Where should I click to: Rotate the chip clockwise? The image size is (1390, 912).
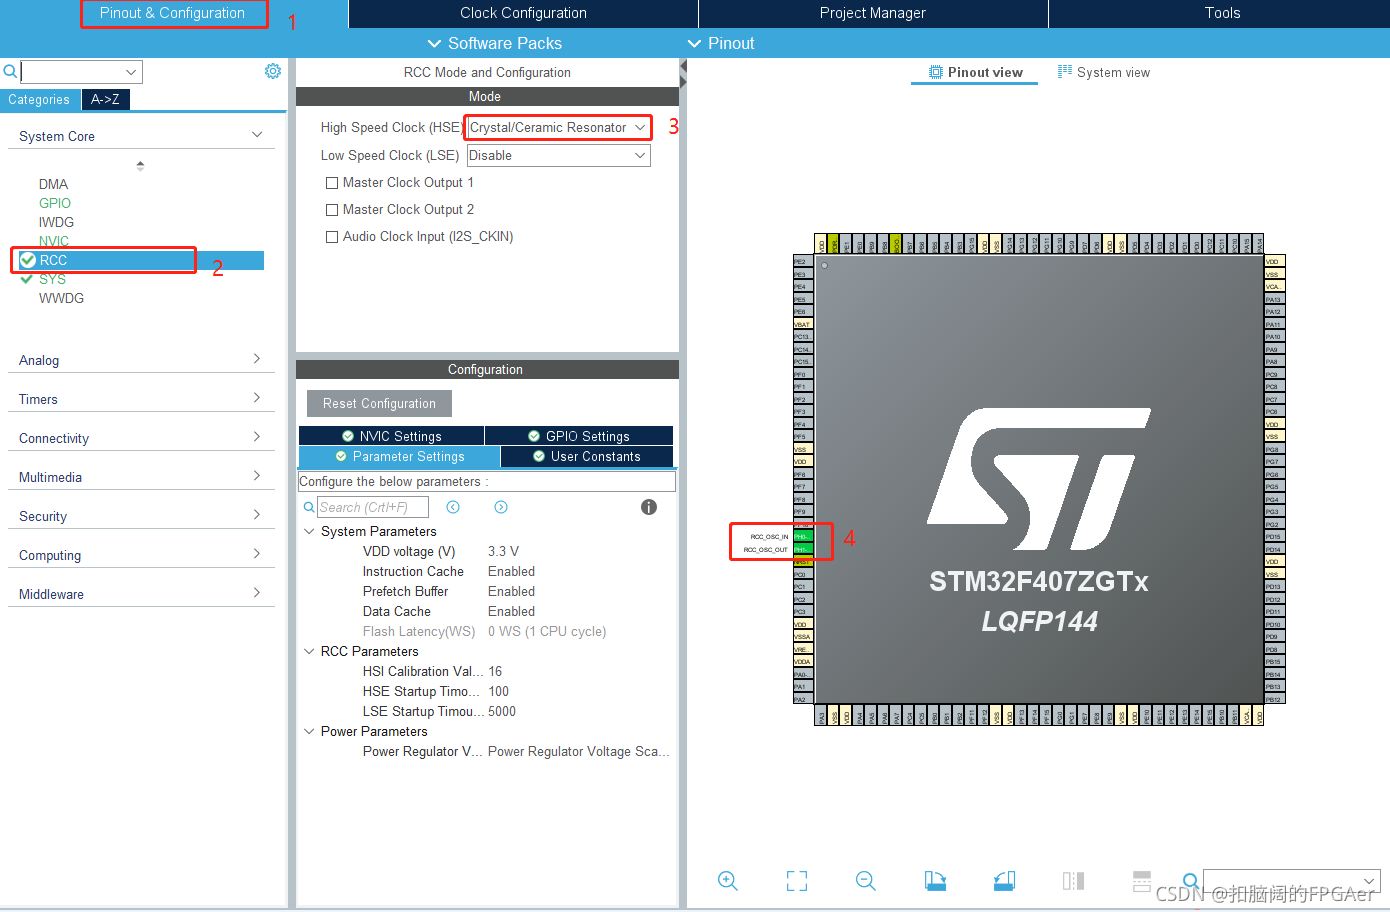point(935,881)
